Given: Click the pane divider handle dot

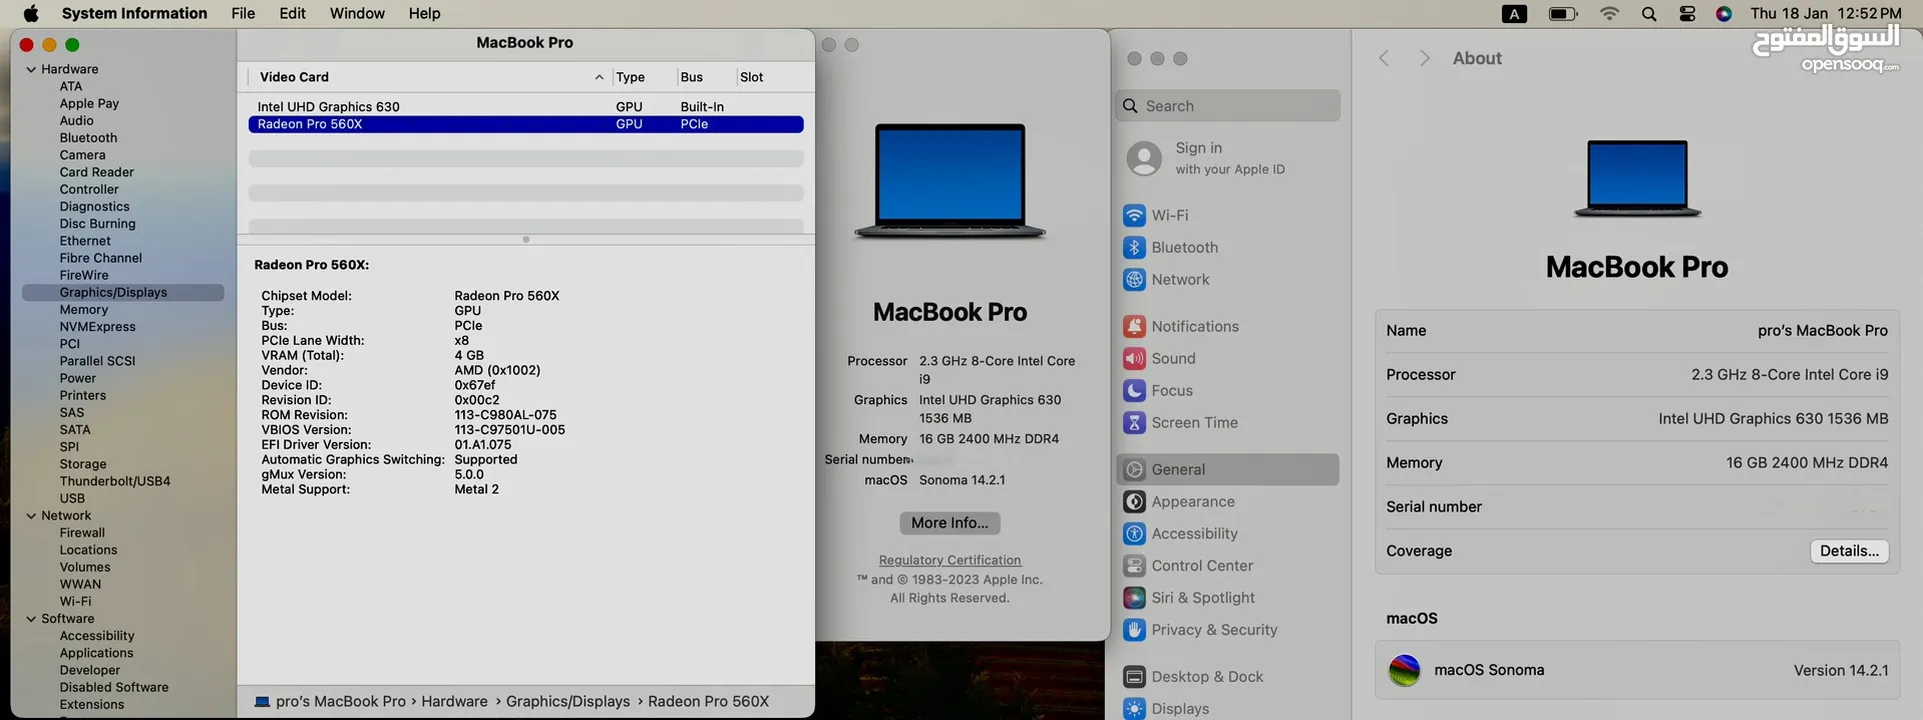Looking at the screenshot, I should [526, 240].
